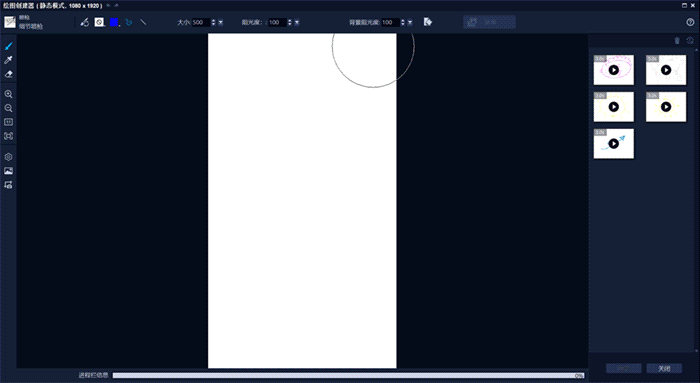
Task: Click the redo arrow in the title bar
Action: 117,5
